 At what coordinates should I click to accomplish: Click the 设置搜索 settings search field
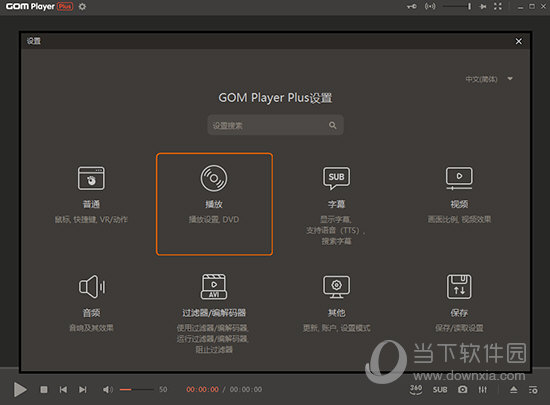(x=275, y=125)
